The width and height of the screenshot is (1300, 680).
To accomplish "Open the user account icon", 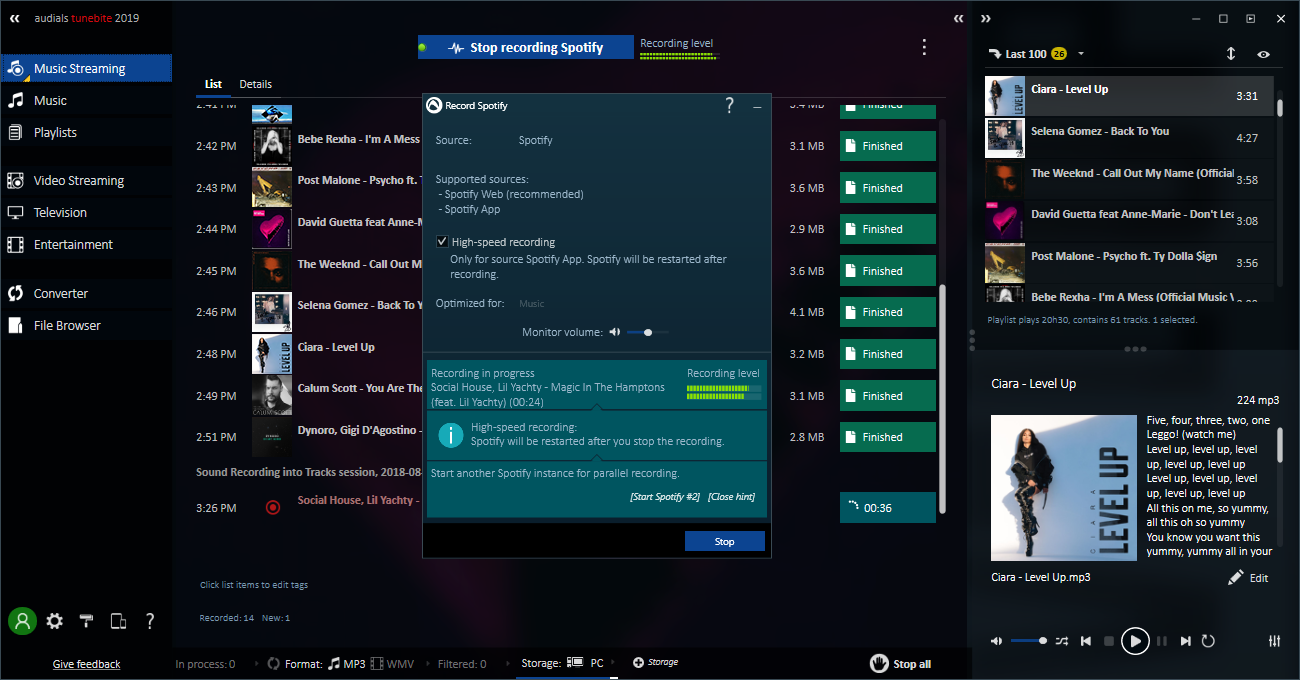I will 22,621.
